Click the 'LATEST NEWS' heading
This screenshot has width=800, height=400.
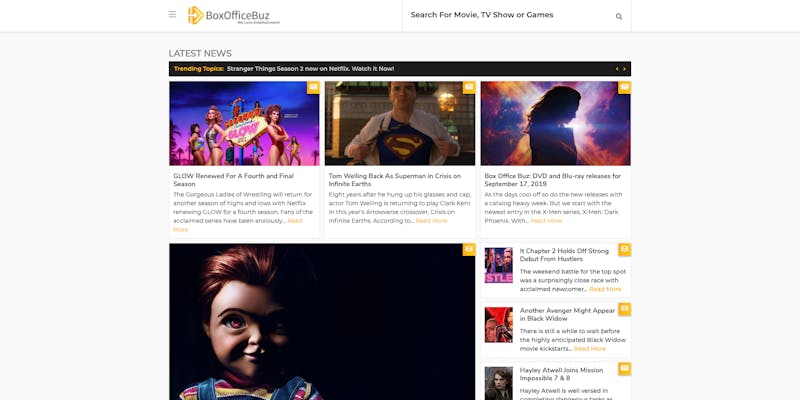tap(200, 54)
